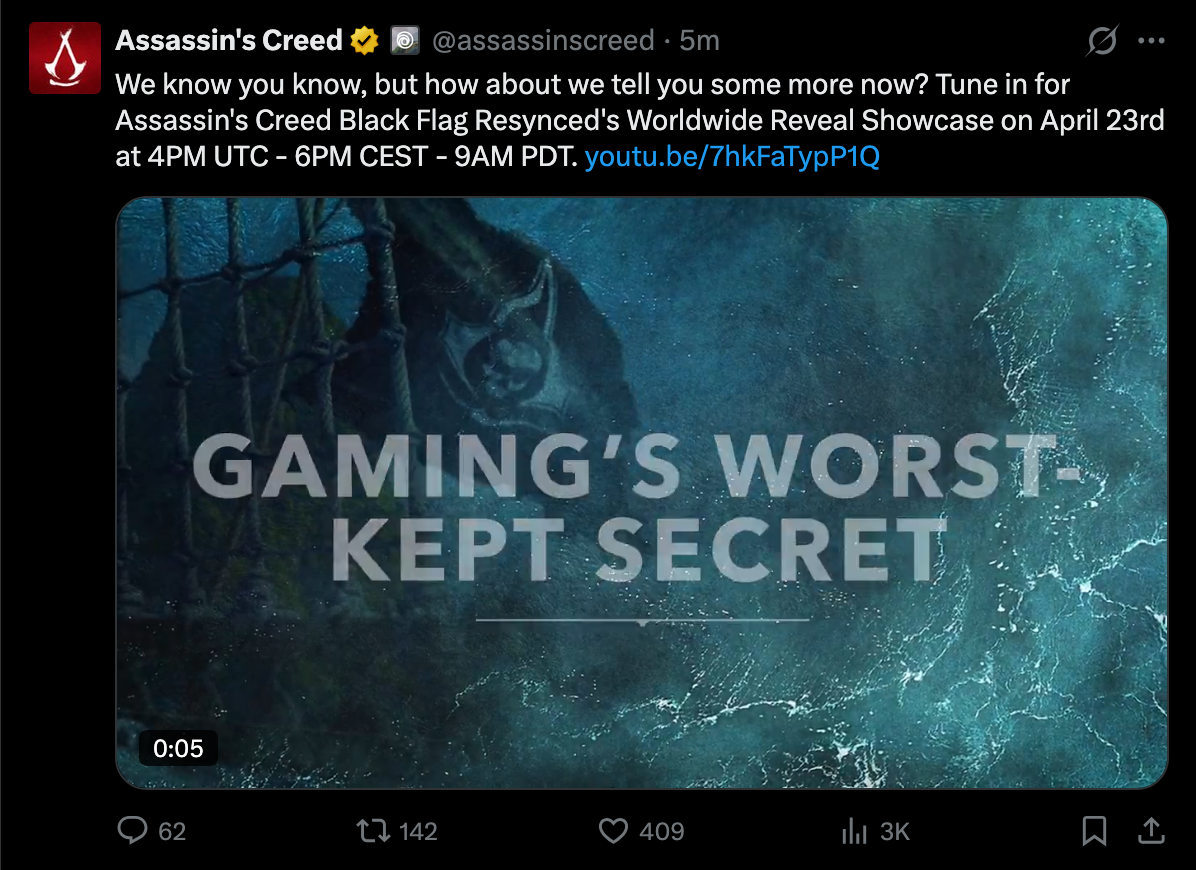Viewport: 1196px width, 870px height.
Task: Click the Ubisoft affiliate badge icon
Action: click(x=404, y=41)
